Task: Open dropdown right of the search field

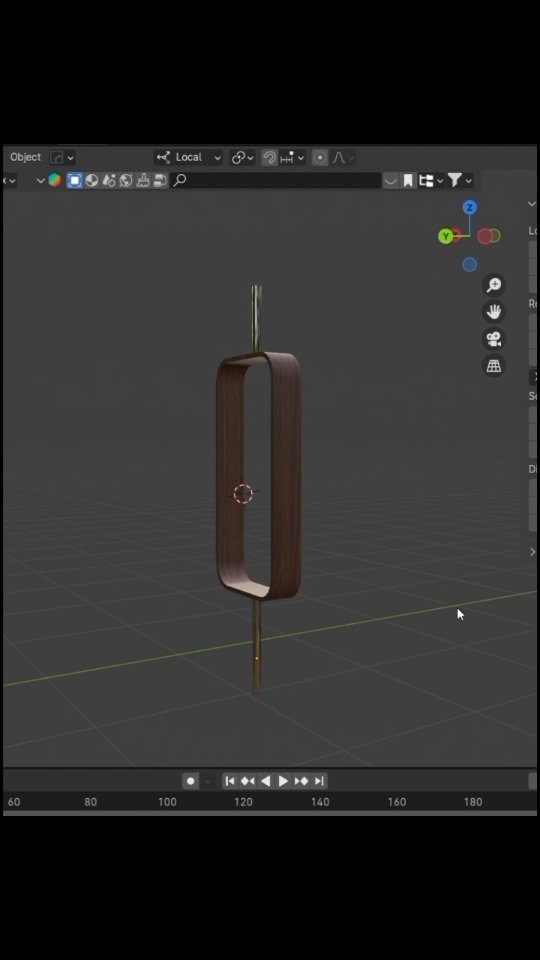Action: click(x=391, y=181)
